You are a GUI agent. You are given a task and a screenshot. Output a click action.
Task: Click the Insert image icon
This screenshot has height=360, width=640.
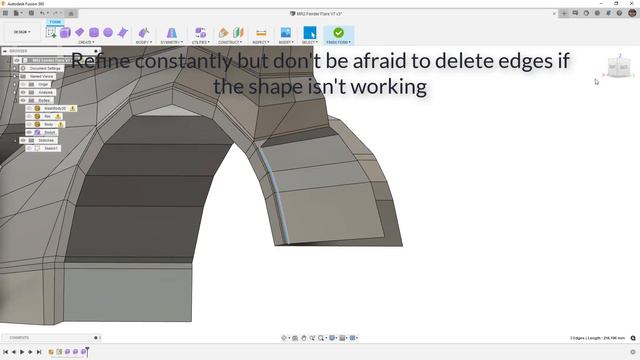[286, 32]
